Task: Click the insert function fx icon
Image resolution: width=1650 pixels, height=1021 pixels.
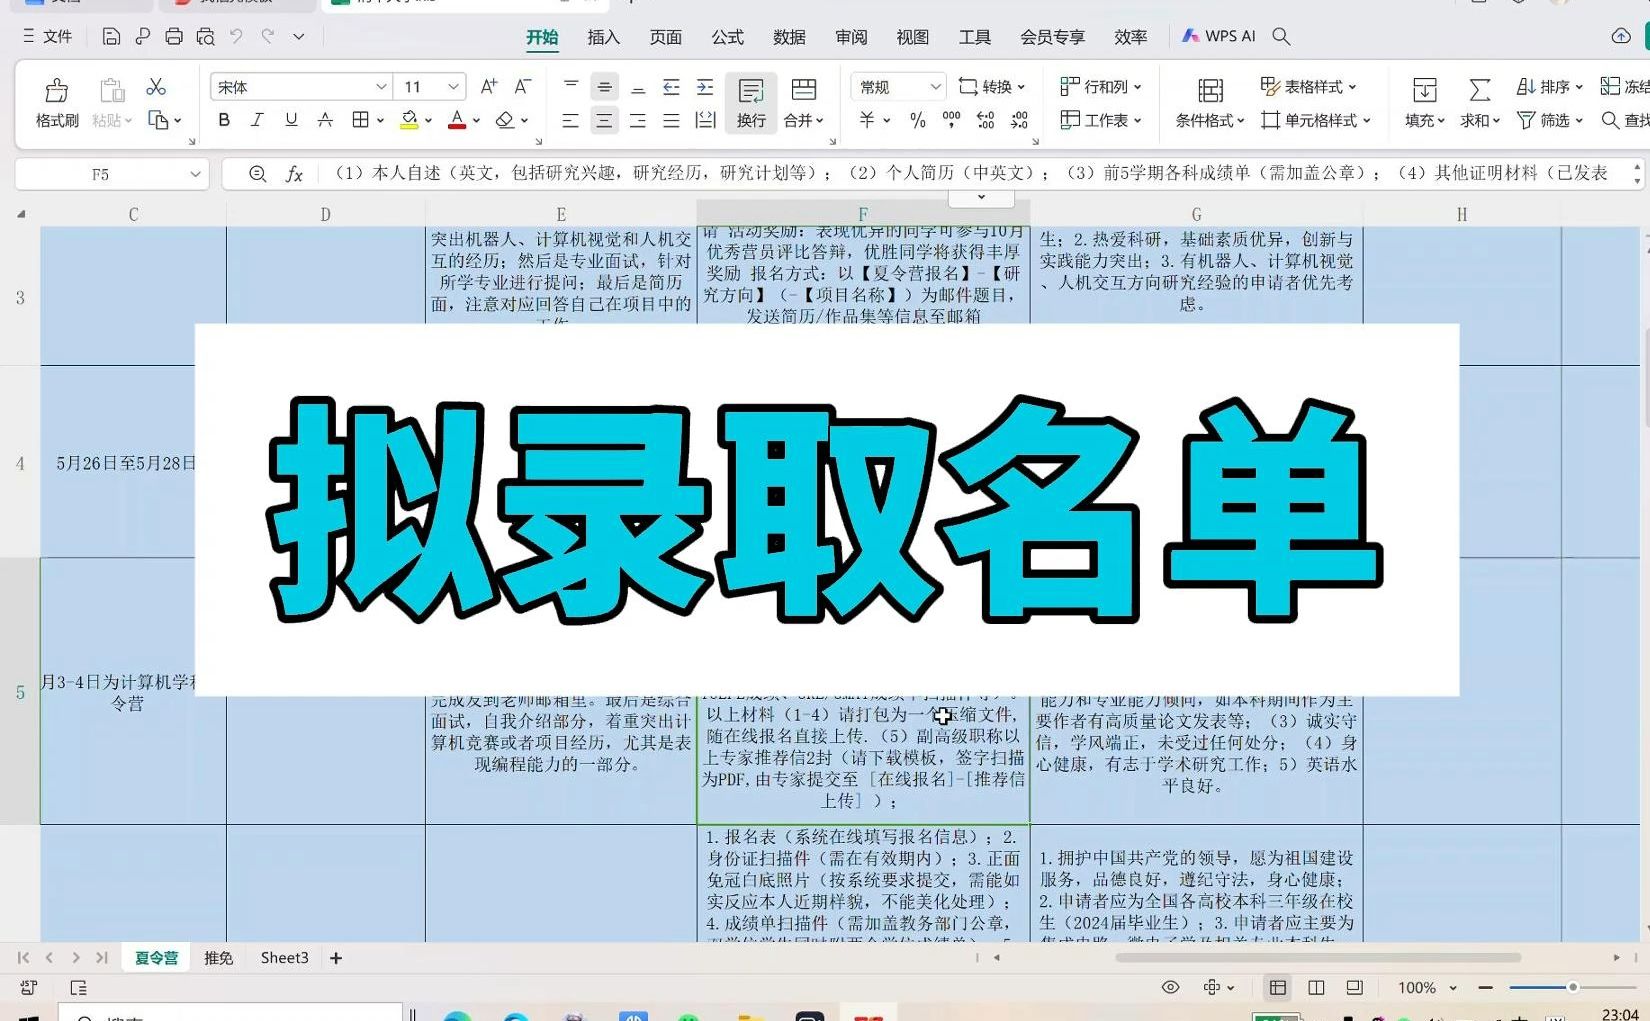Action: point(294,174)
